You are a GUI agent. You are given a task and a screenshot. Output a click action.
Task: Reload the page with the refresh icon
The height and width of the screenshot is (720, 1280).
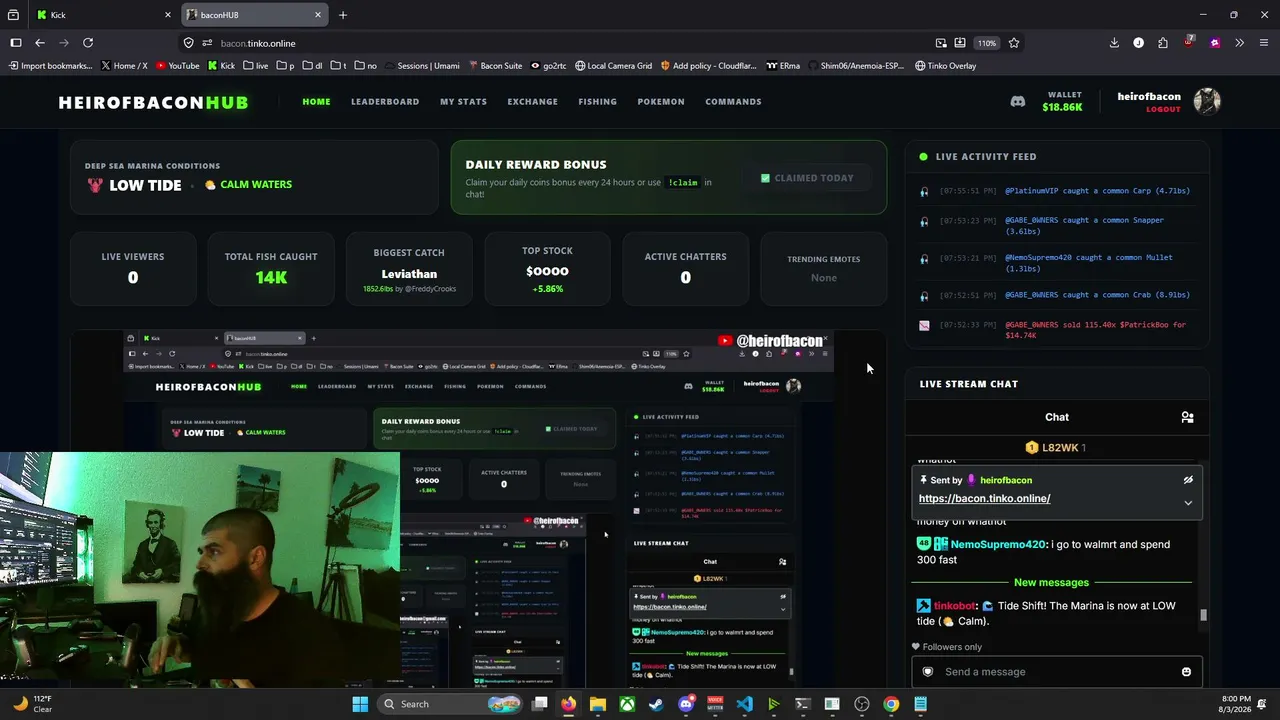(88, 43)
